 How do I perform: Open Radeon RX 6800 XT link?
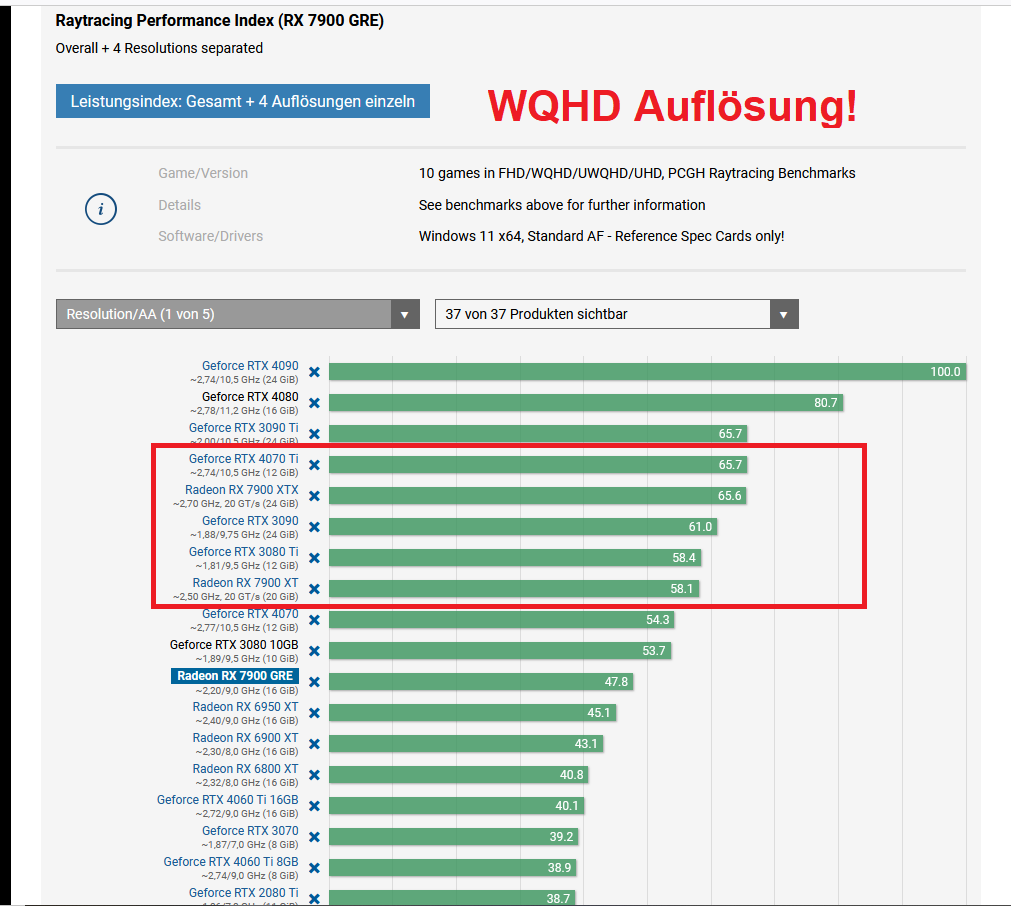(246, 769)
